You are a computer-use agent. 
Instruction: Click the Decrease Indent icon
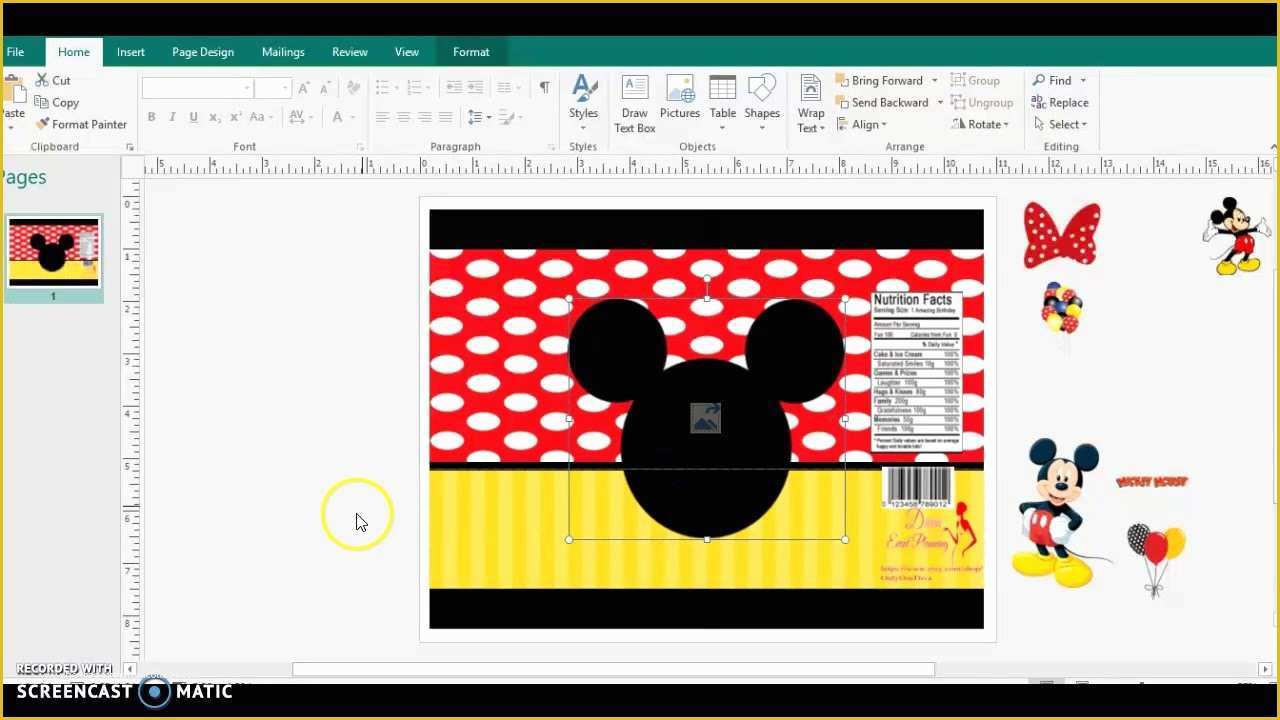coord(454,88)
